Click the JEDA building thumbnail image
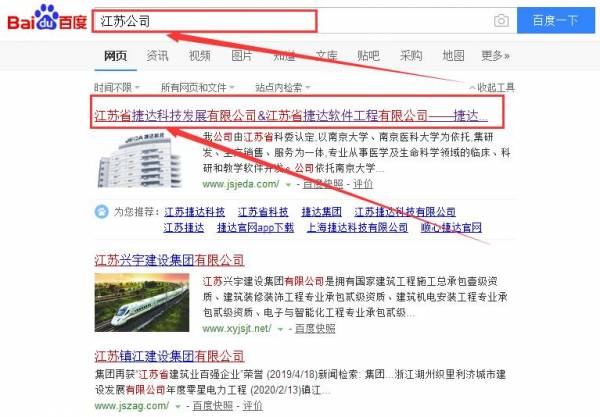 point(139,160)
